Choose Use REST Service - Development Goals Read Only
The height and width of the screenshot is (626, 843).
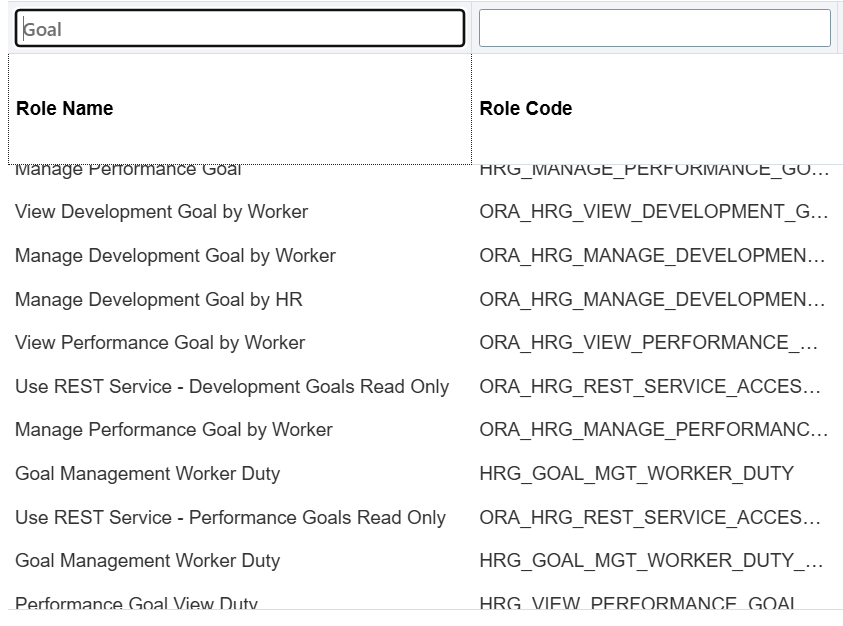[x=232, y=386]
